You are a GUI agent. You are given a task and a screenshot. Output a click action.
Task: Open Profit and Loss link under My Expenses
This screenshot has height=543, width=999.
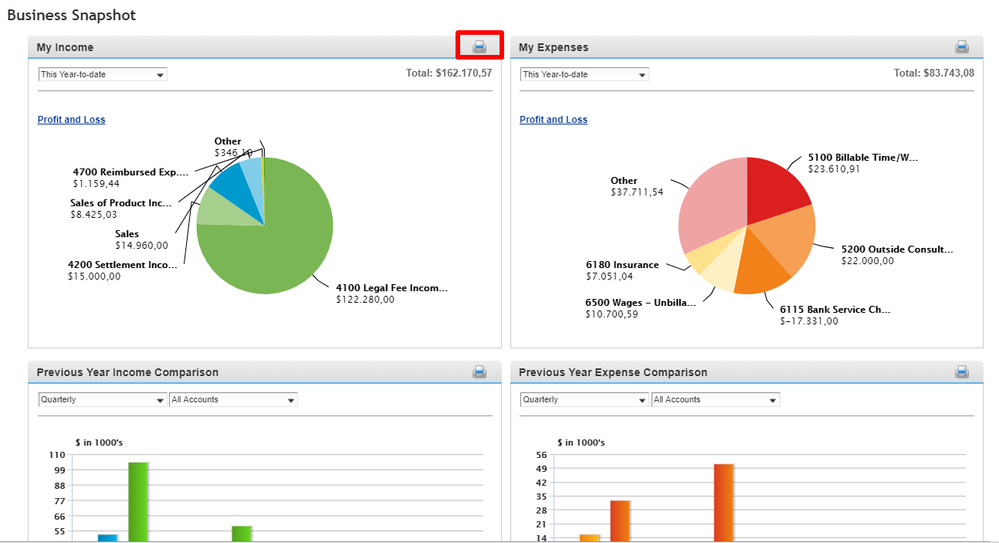click(554, 119)
